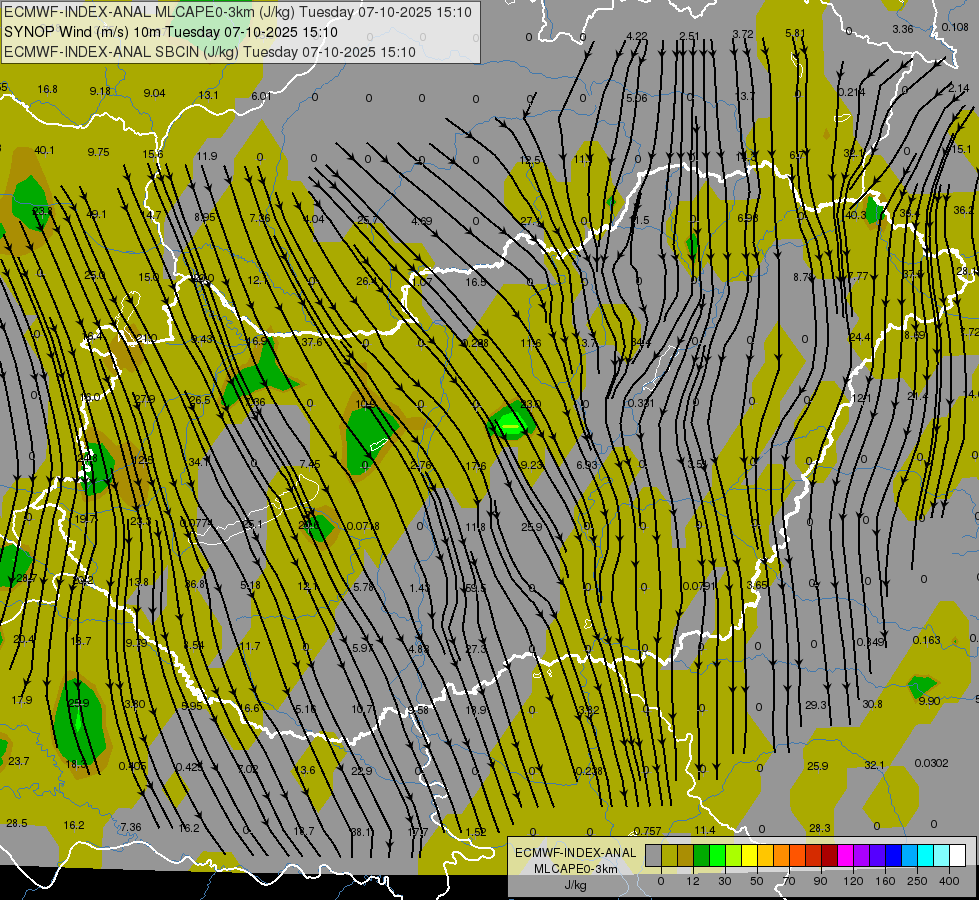Select the white swatch at the legend end
This screenshot has height=900, width=979.
pos(957,855)
